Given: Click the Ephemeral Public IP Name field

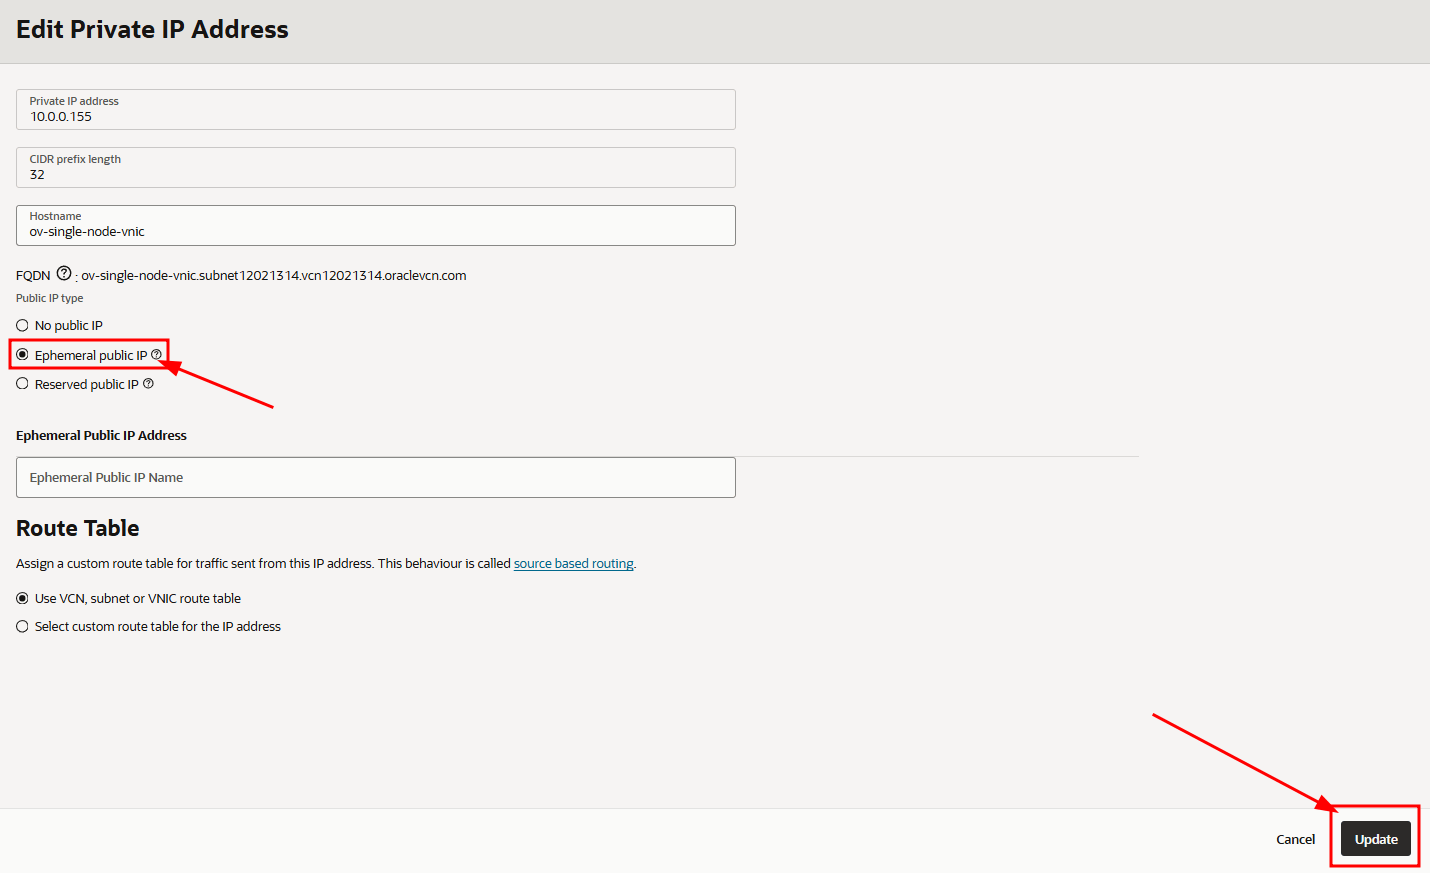Looking at the screenshot, I should [375, 477].
